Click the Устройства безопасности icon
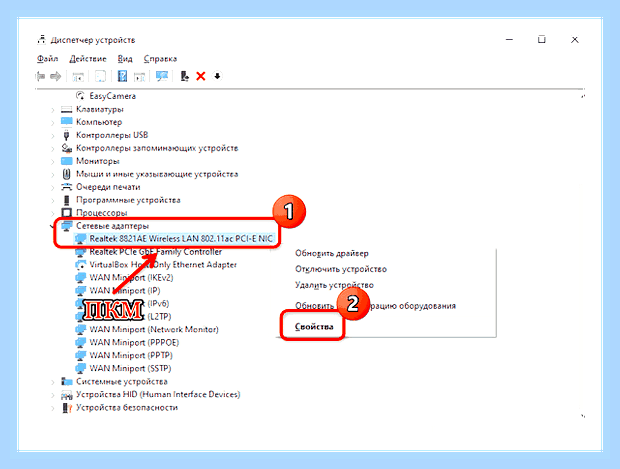Viewport: 620px width, 469px height. click(66, 407)
